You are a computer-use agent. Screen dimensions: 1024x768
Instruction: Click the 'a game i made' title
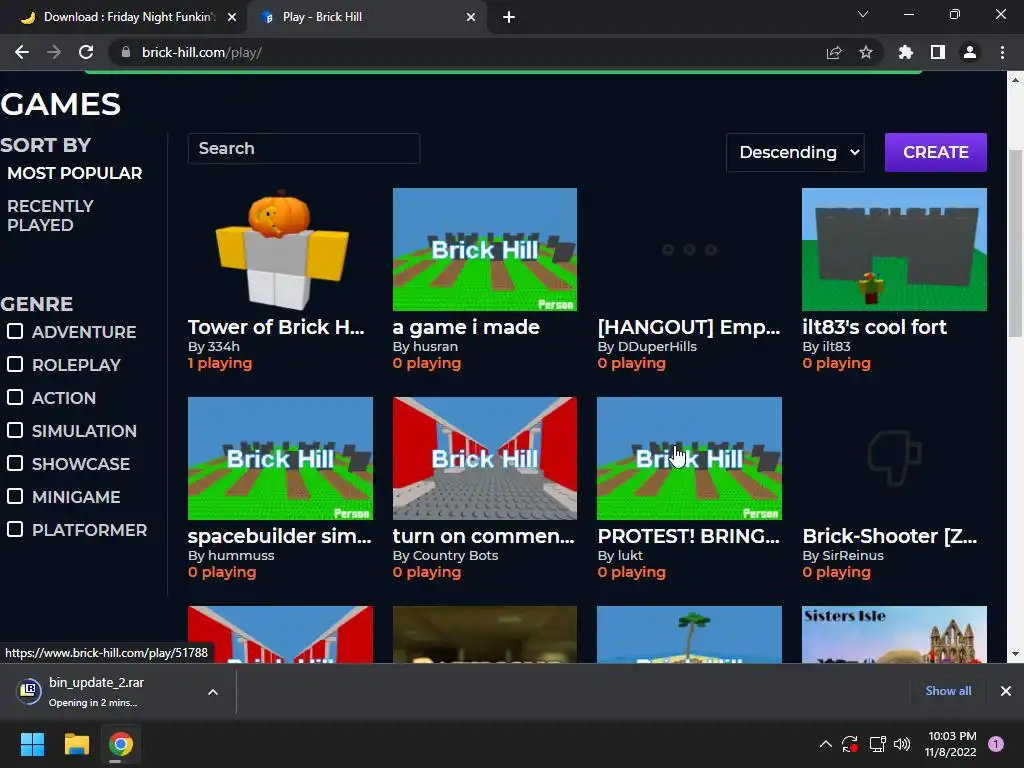coord(466,327)
